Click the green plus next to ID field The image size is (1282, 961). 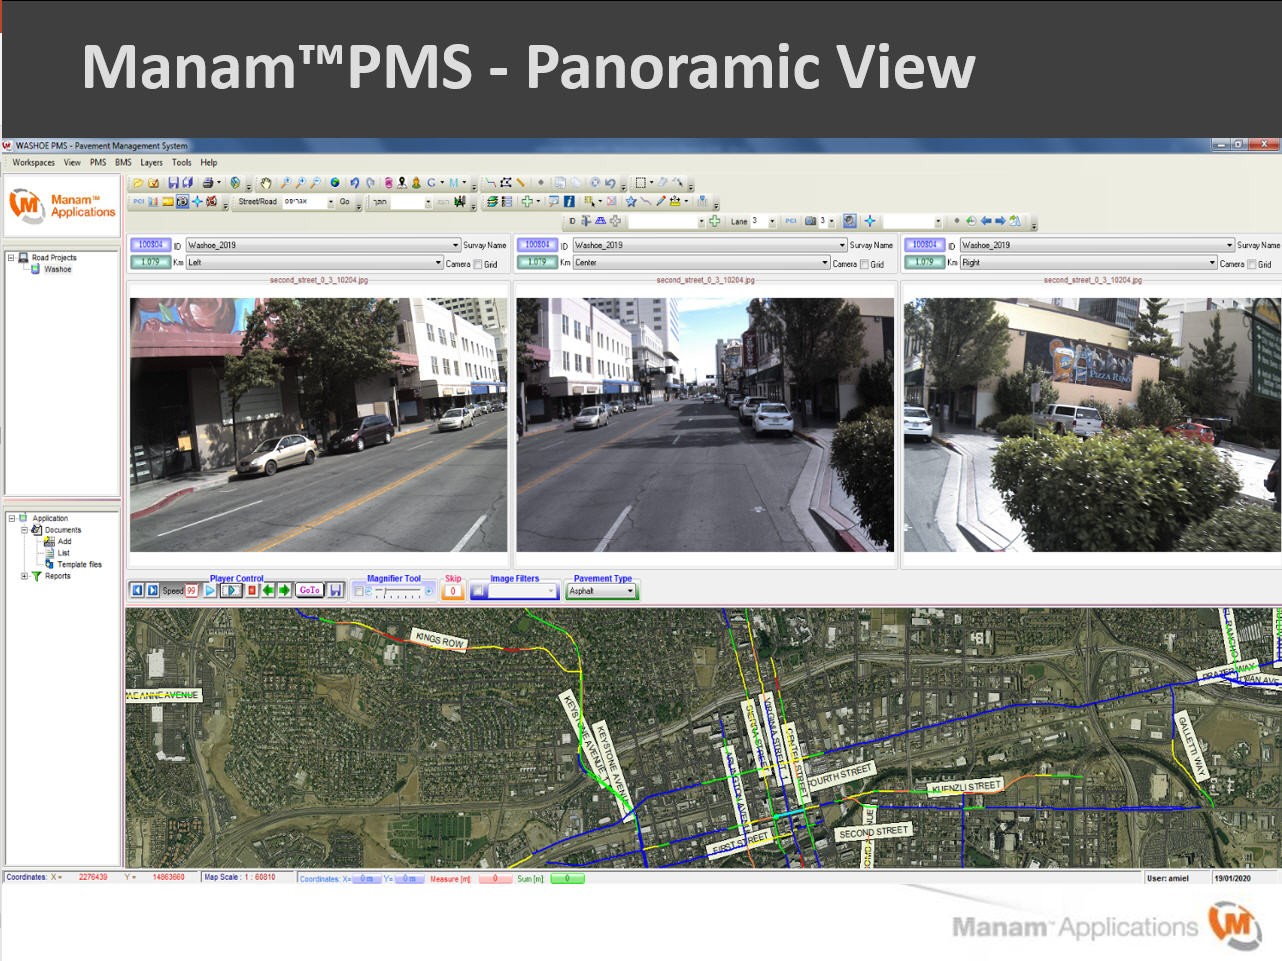click(714, 221)
